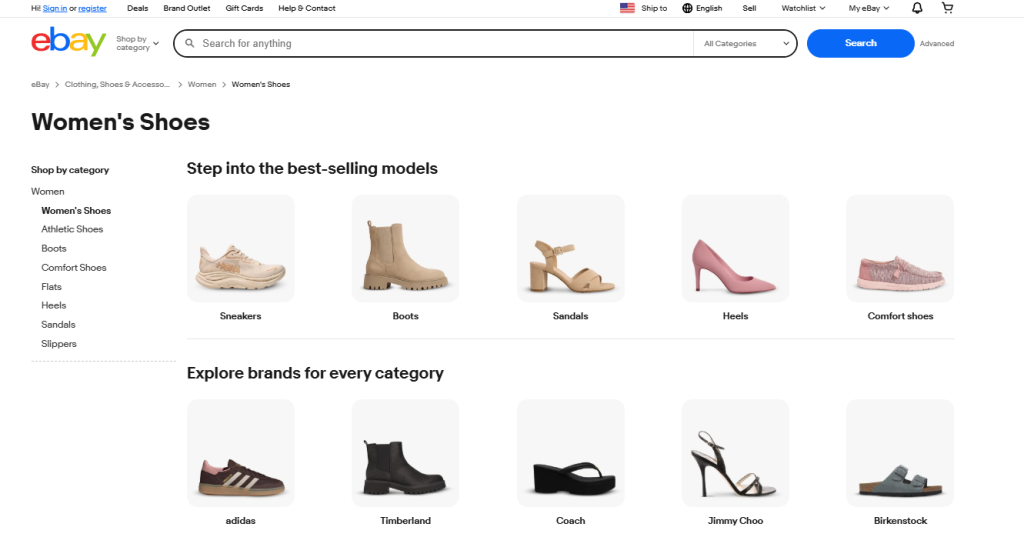Click the globe English language icon
This screenshot has width=1024, height=537.
click(688, 8)
